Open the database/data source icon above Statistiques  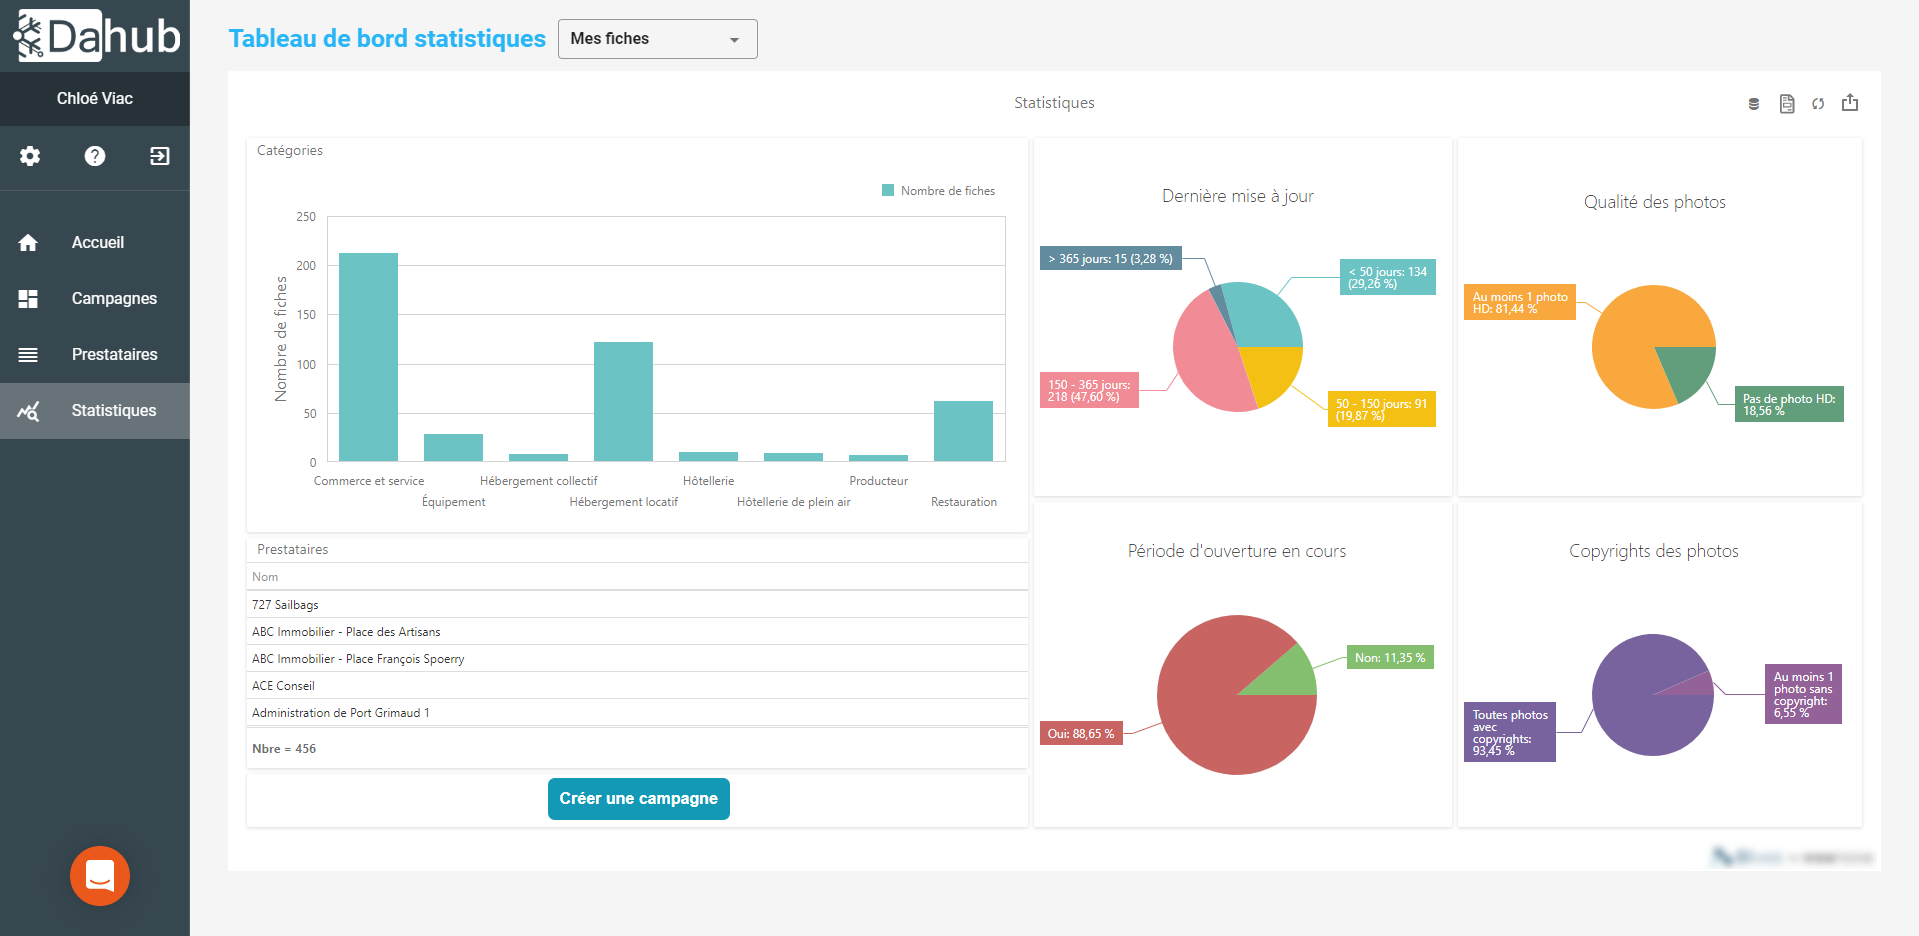pos(1753,103)
